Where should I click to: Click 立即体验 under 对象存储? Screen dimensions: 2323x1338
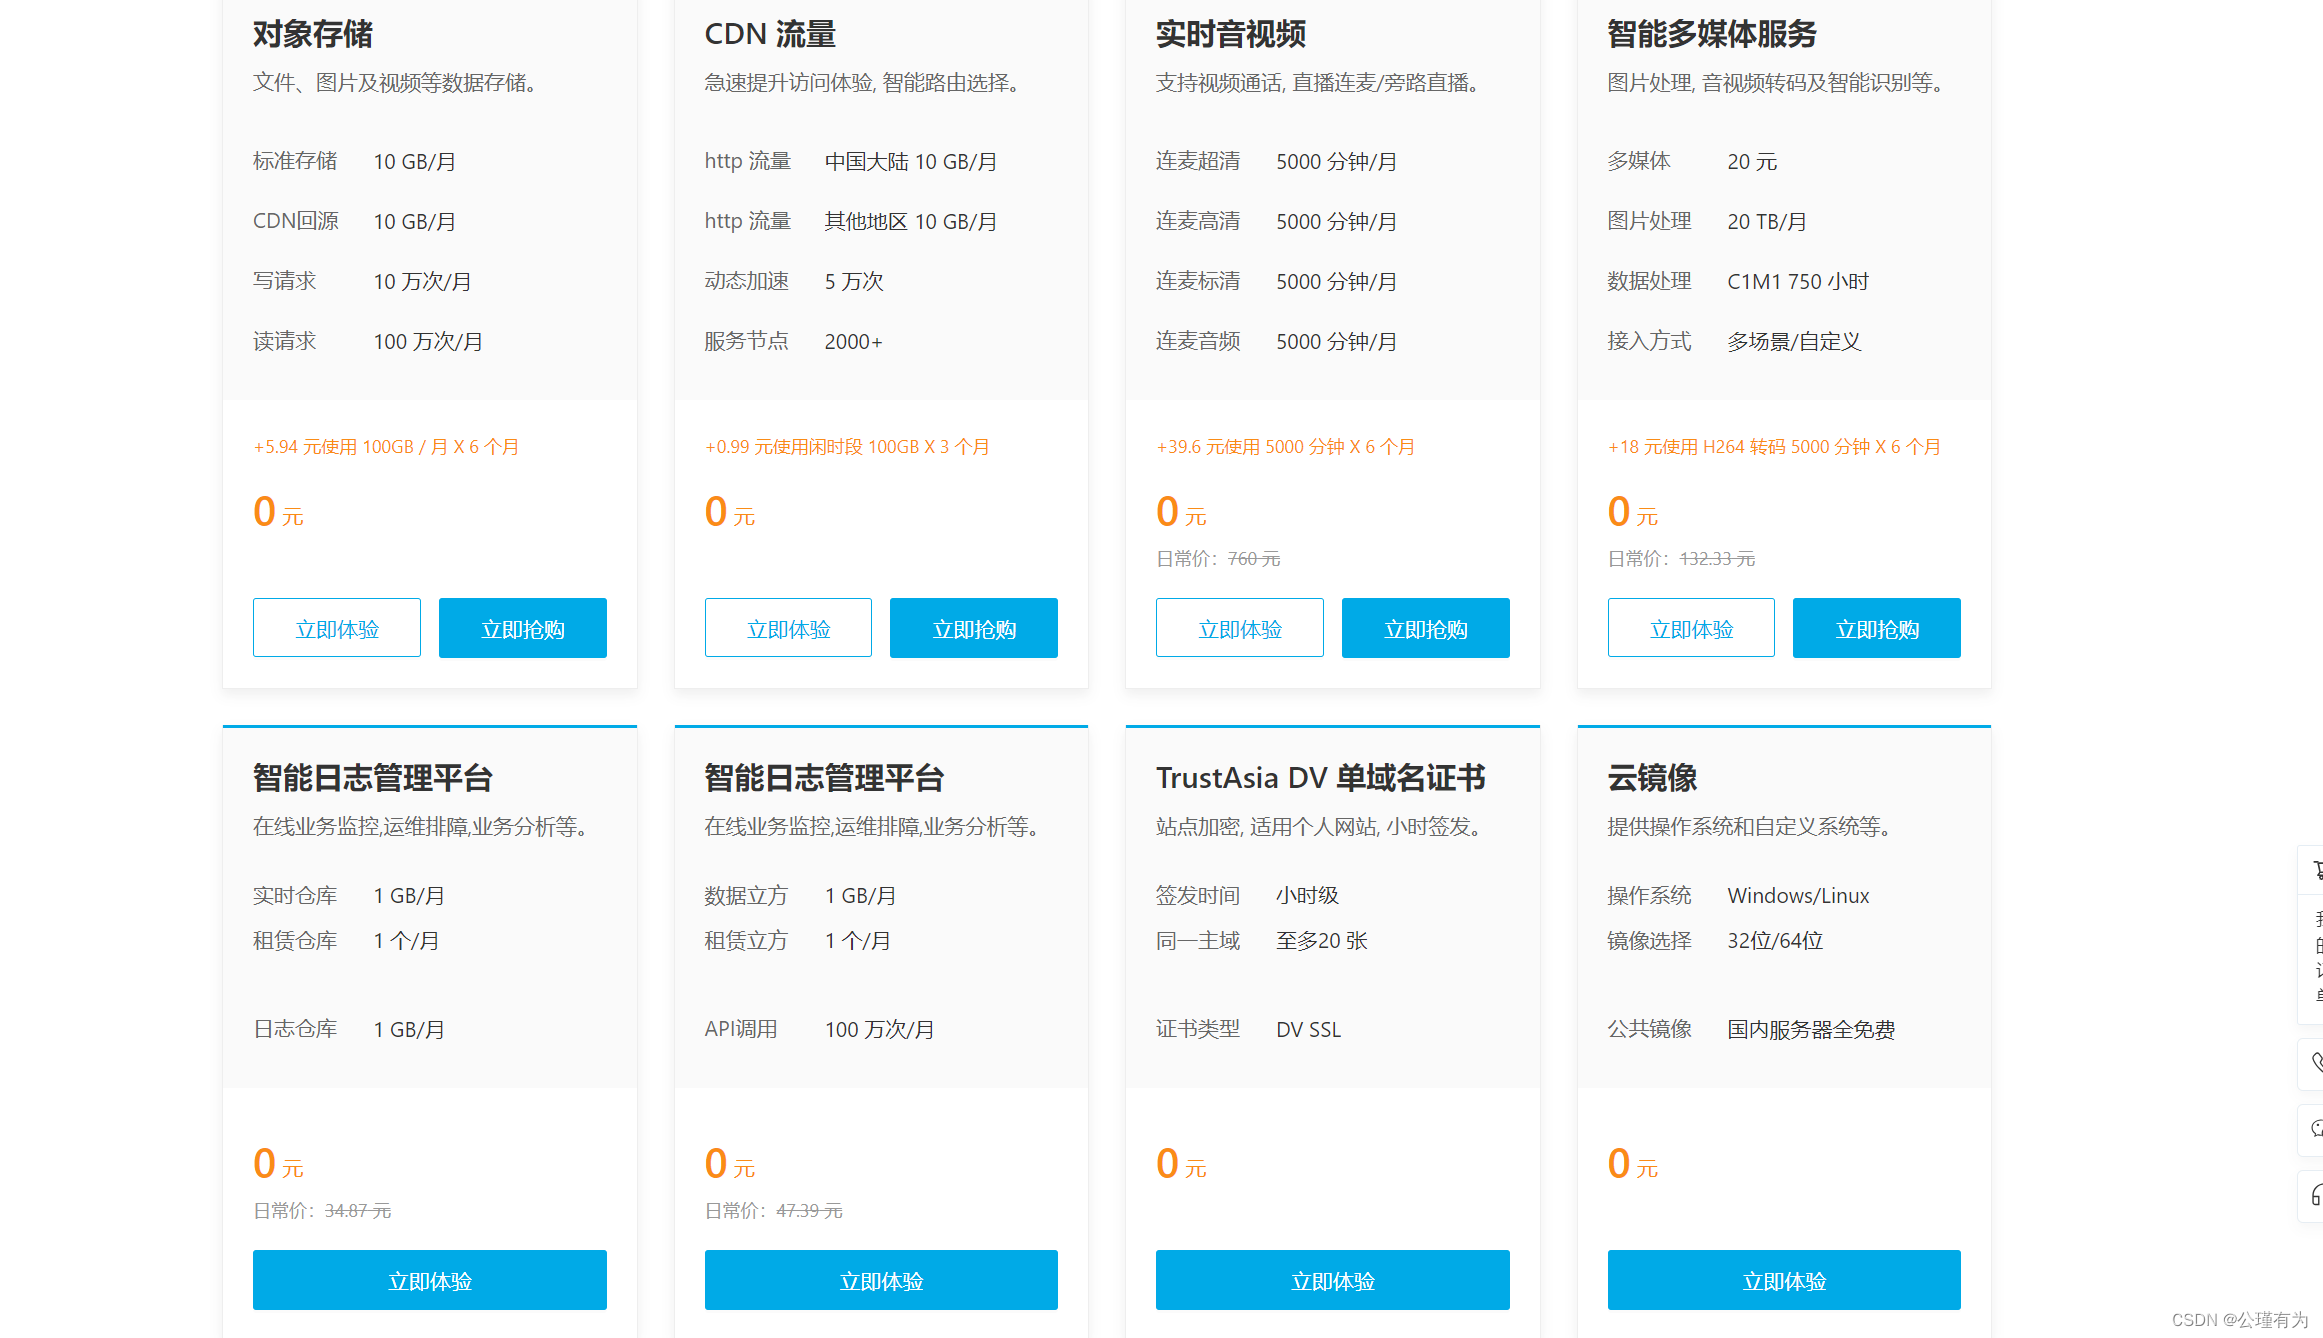pyautogui.click(x=337, y=628)
